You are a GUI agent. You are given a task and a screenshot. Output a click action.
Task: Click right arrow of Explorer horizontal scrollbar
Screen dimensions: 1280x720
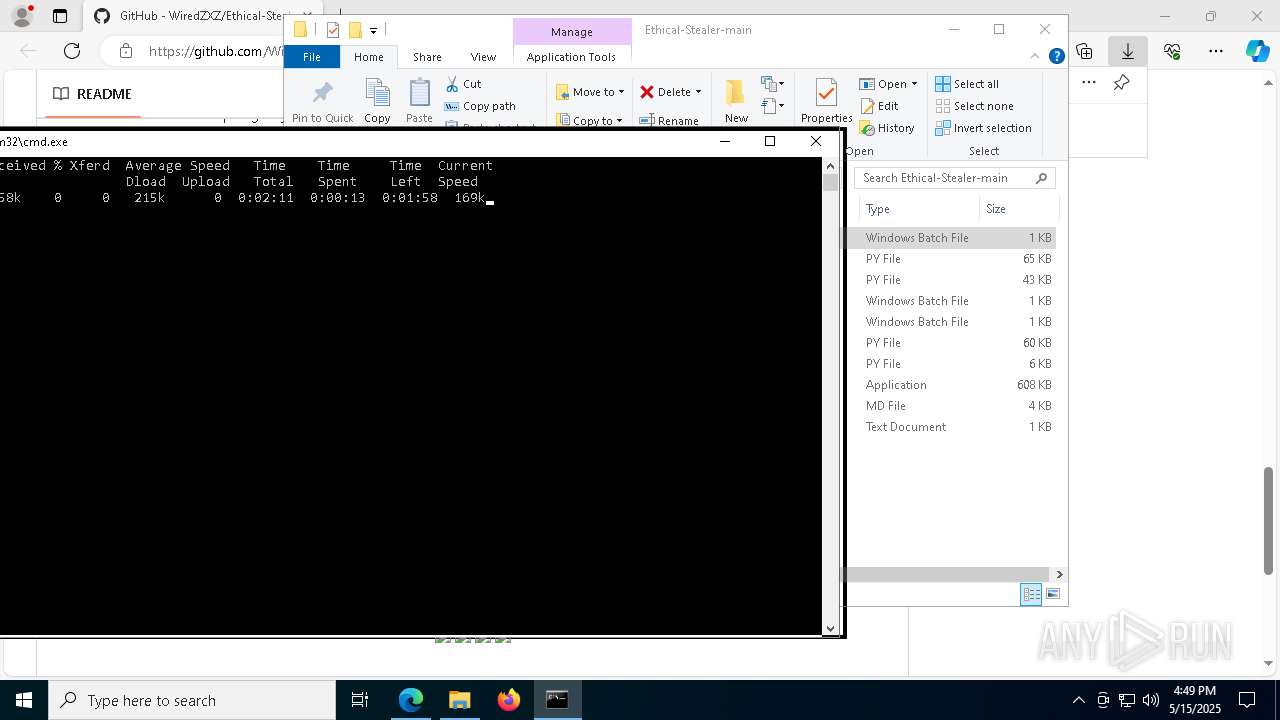pos(1059,574)
